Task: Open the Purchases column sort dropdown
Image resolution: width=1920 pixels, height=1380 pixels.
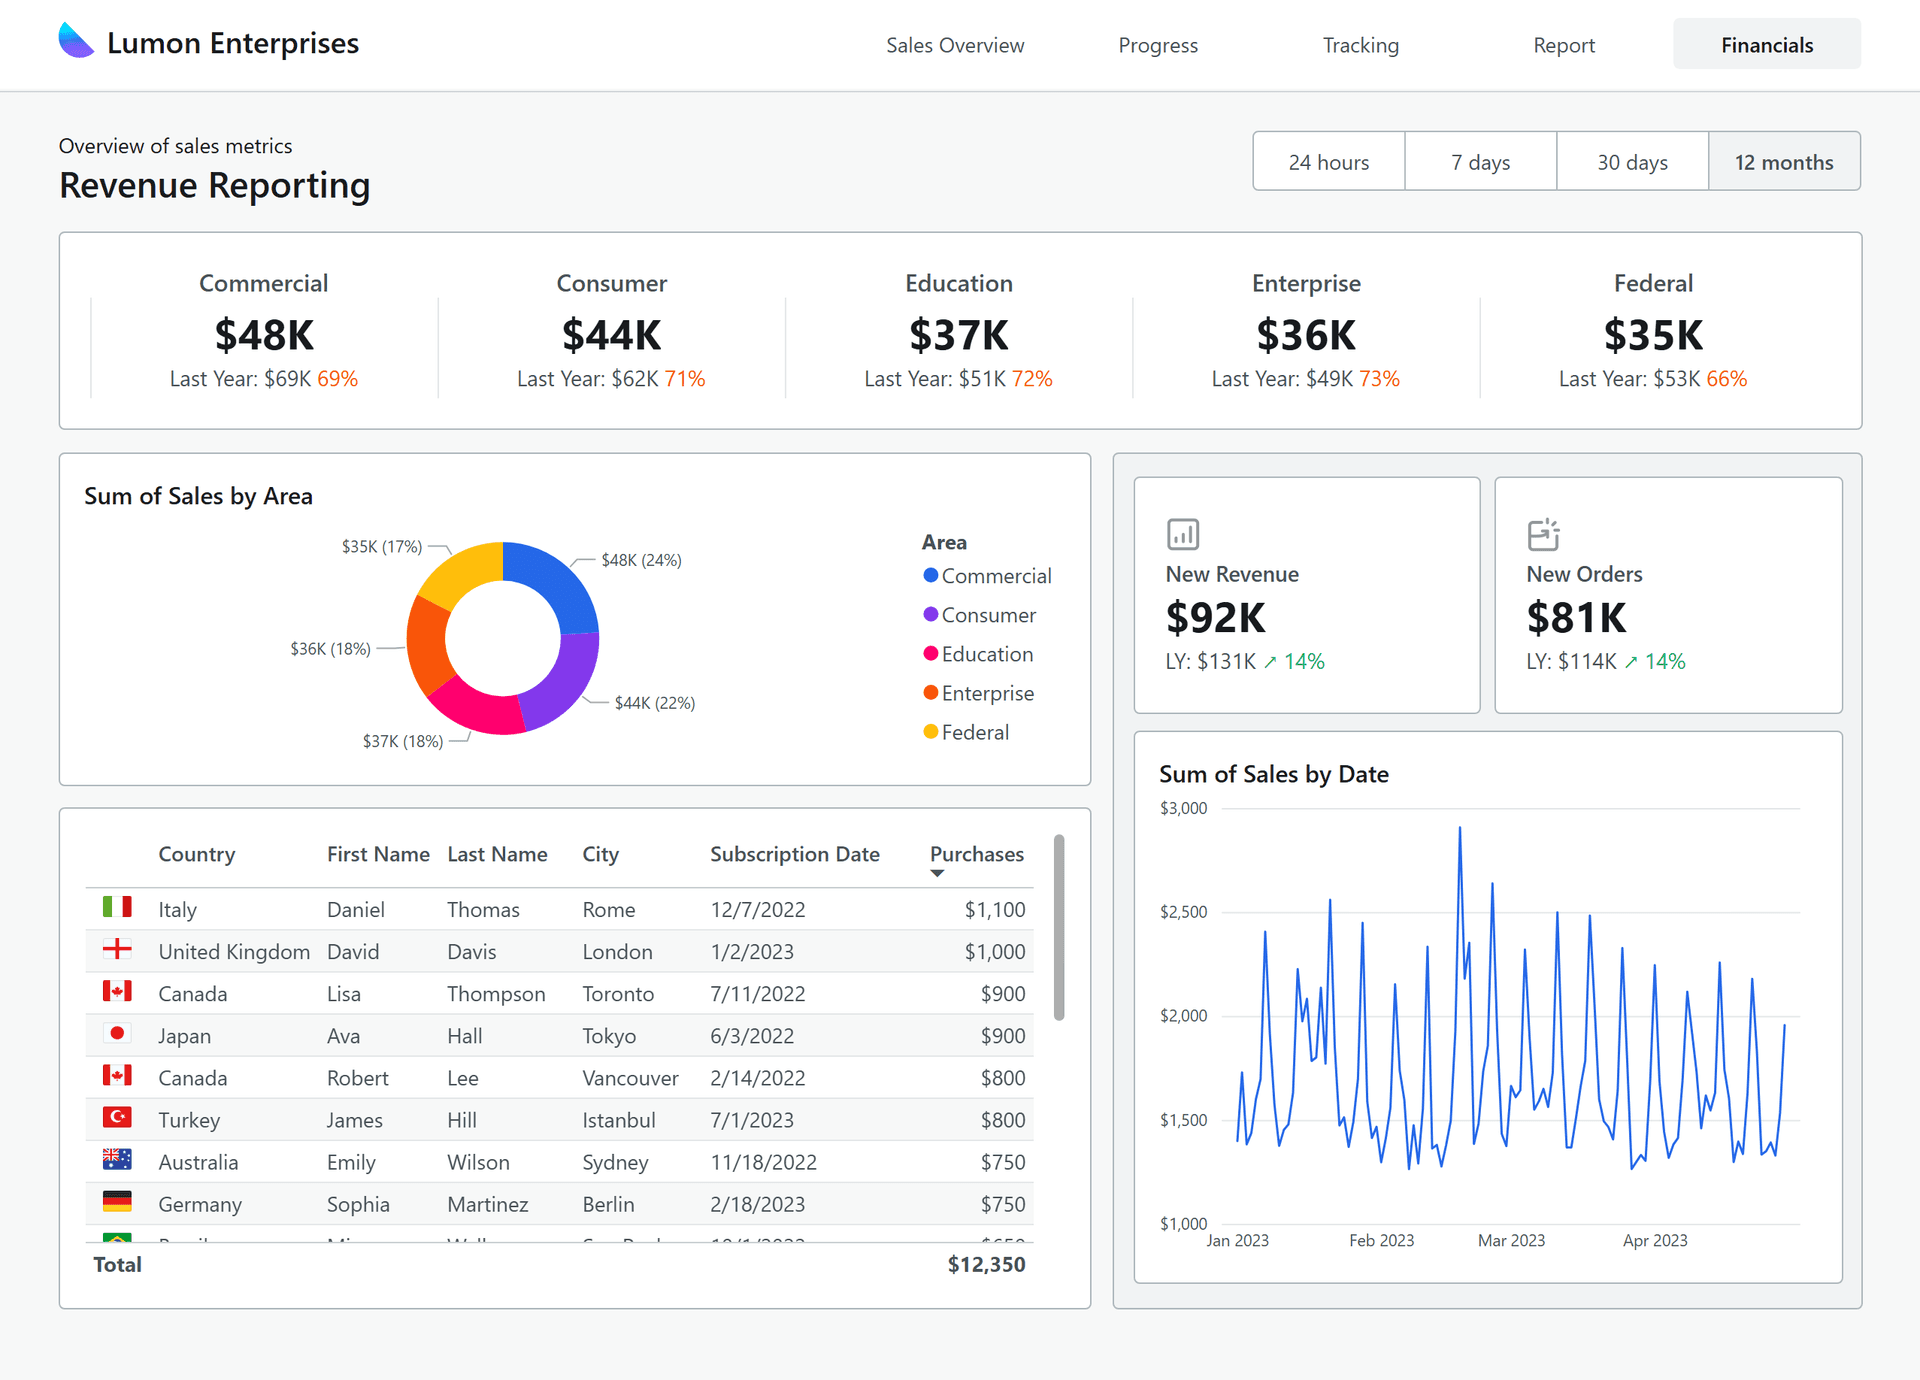Action: [937, 873]
